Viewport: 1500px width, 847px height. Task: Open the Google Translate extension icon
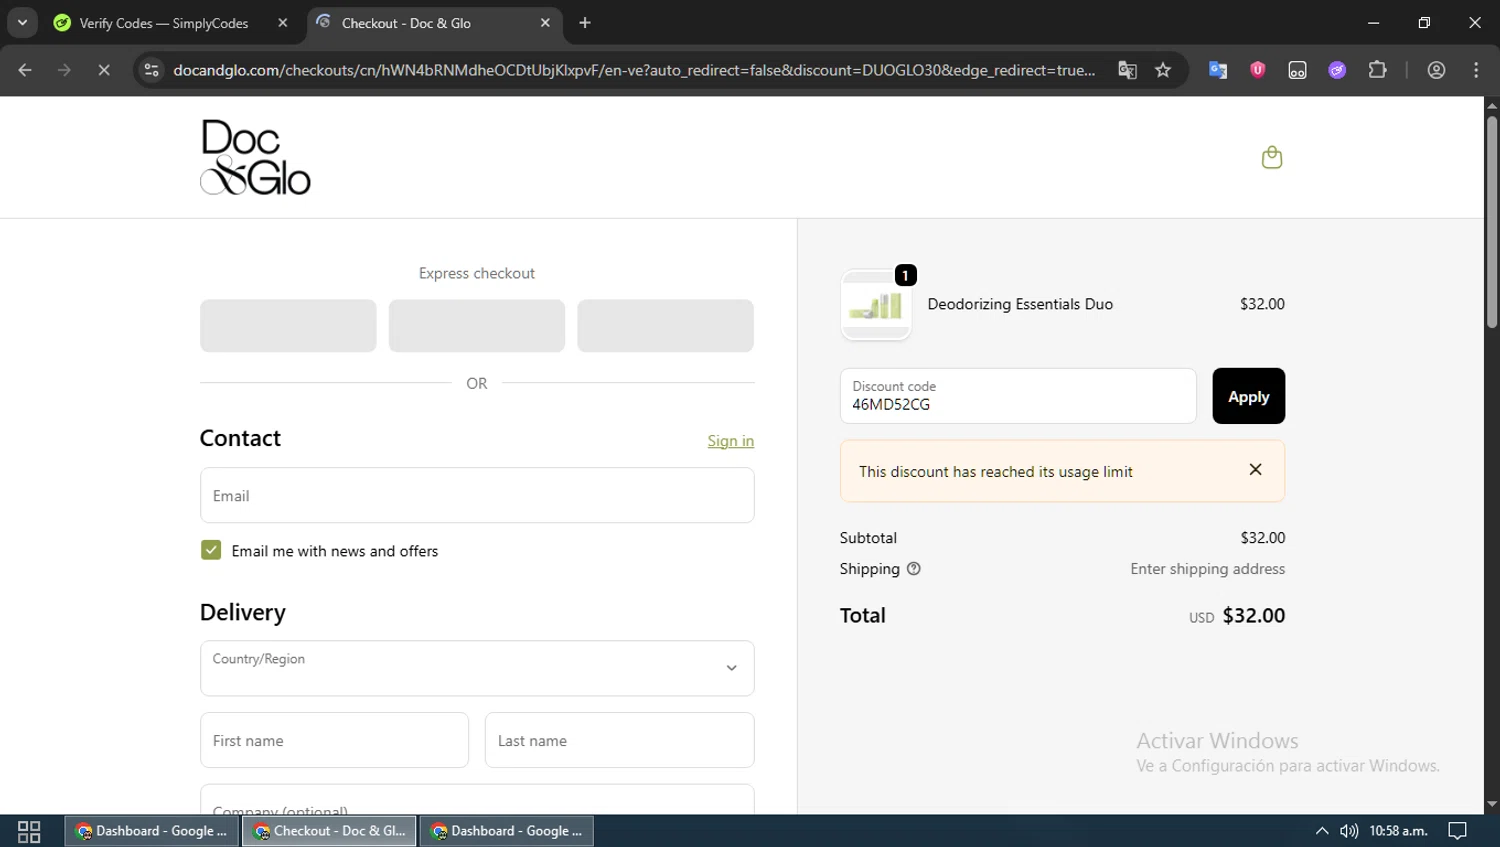tap(1218, 70)
